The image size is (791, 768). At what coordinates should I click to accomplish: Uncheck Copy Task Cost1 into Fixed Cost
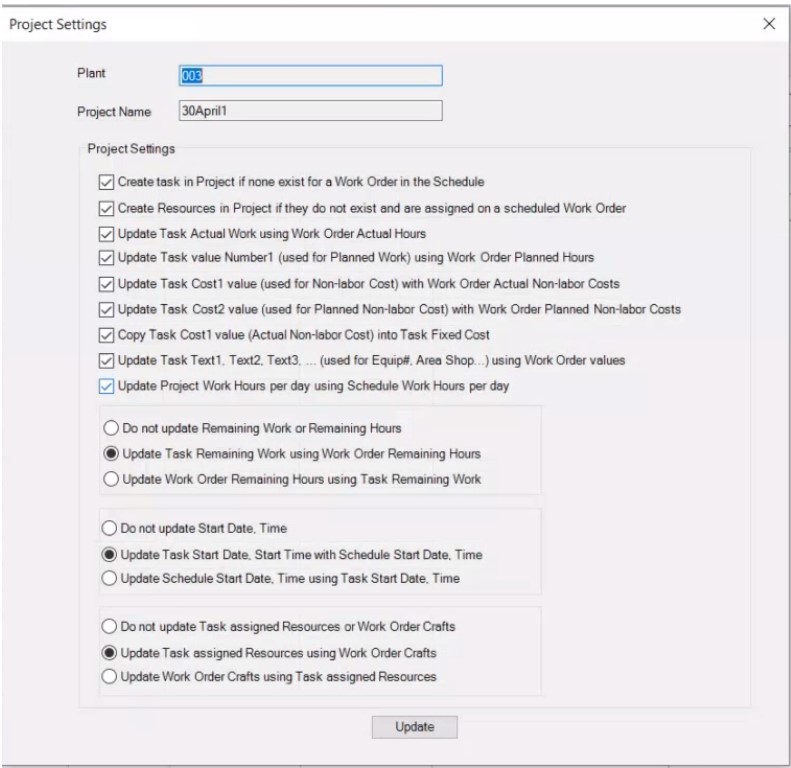click(107, 335)
